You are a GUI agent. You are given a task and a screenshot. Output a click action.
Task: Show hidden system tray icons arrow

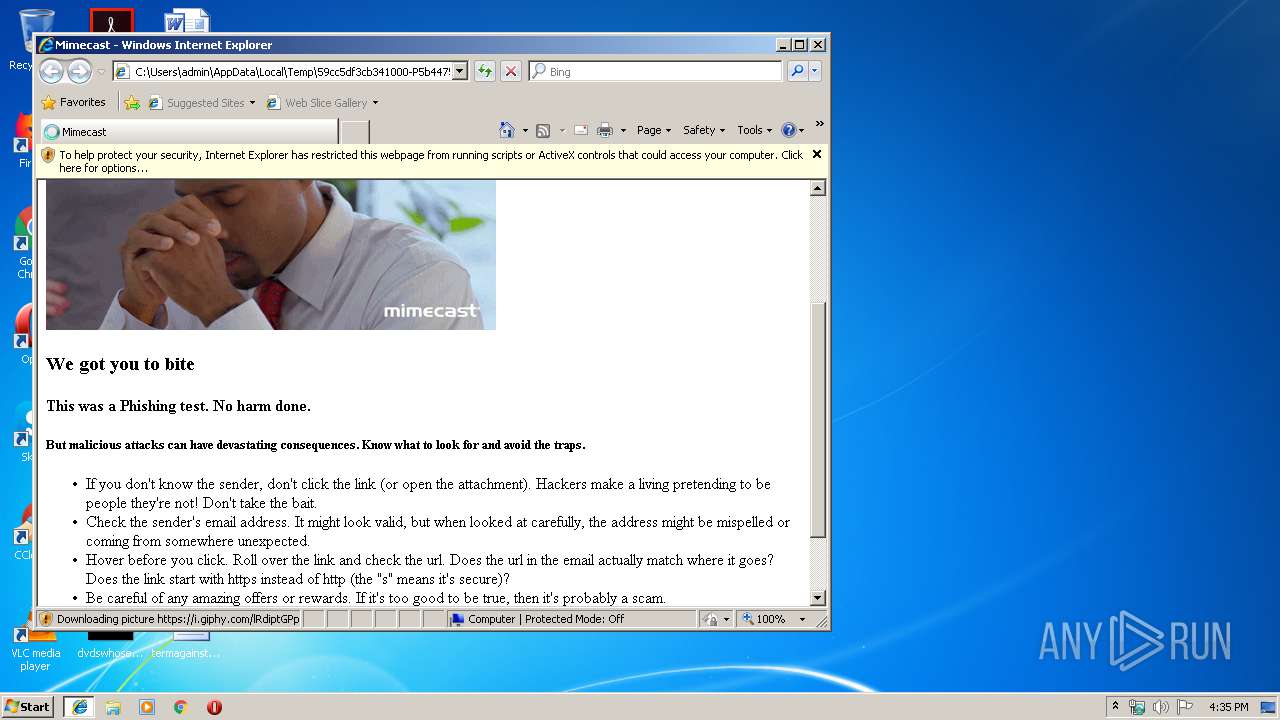pos(1115,706)
